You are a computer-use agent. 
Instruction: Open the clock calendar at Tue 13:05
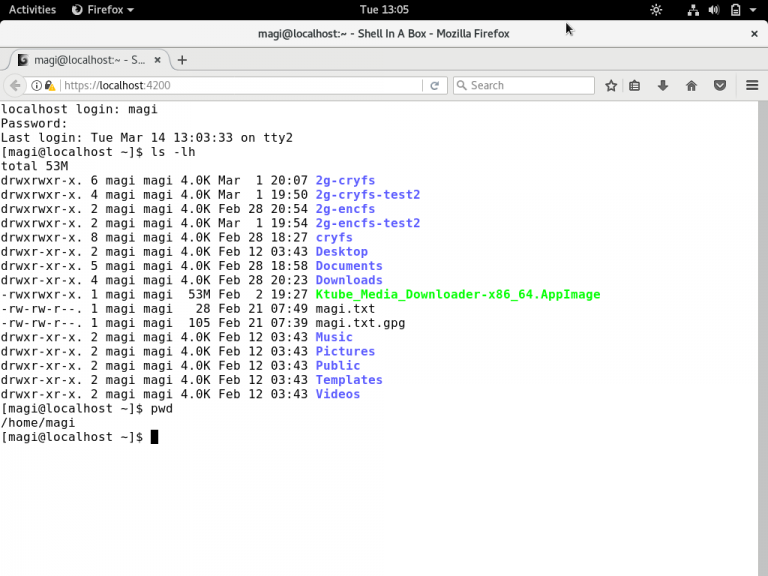384,9
